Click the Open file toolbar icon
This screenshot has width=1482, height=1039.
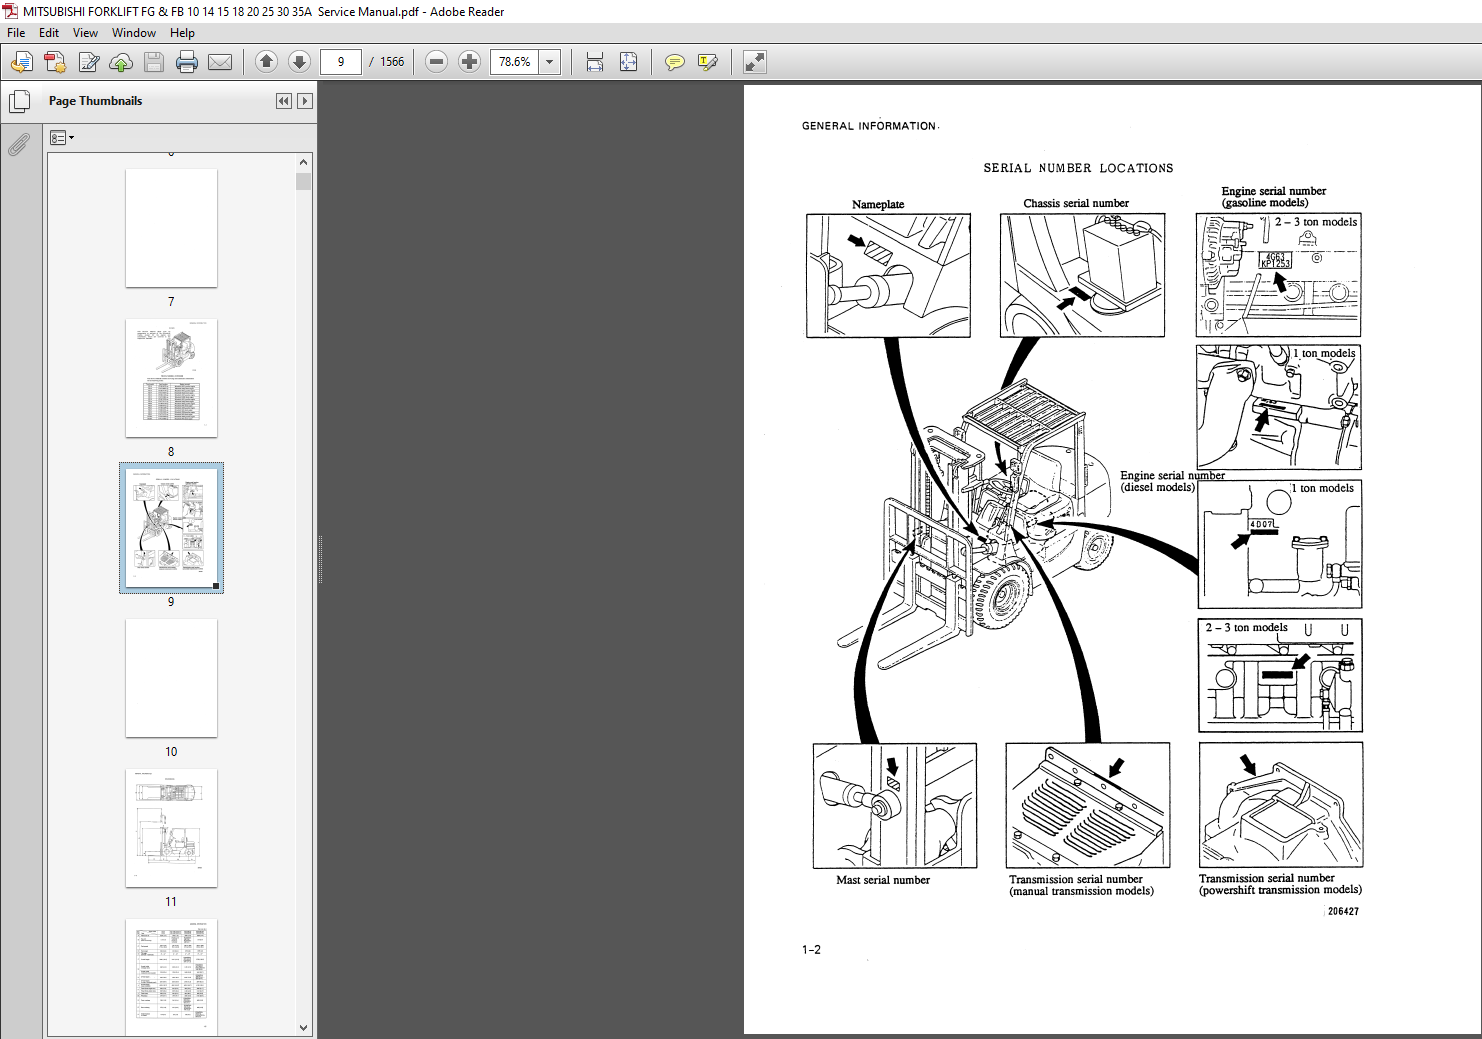[x=21, y=62]
